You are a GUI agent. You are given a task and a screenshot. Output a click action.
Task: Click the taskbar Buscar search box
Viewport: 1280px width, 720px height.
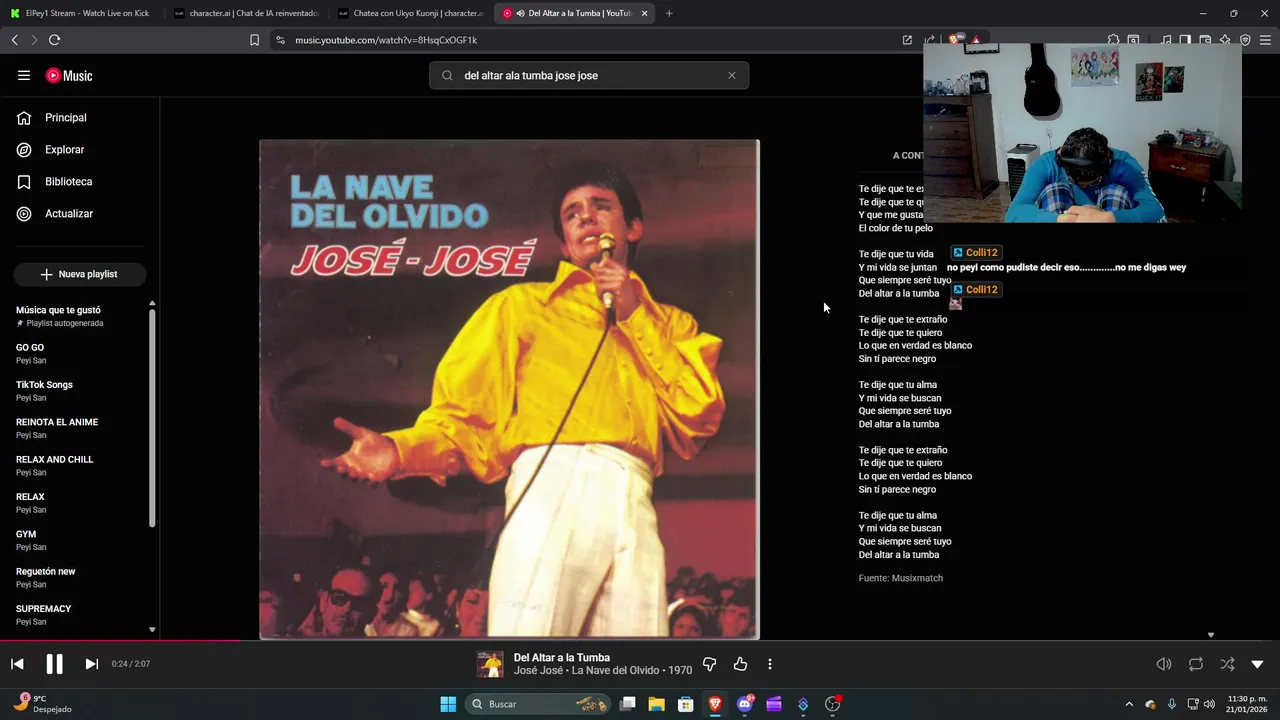point(540,704)
